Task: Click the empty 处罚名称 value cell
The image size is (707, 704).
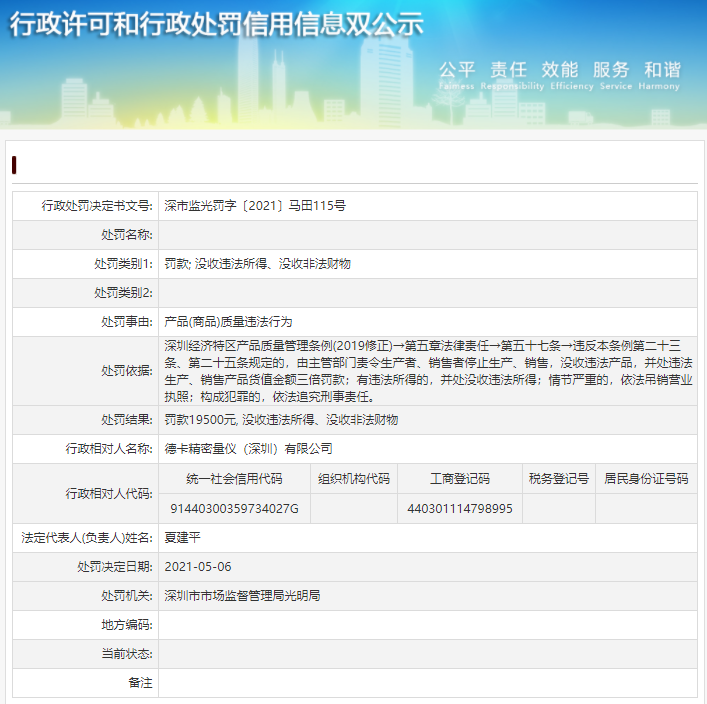Action: (x=427, y=235)
